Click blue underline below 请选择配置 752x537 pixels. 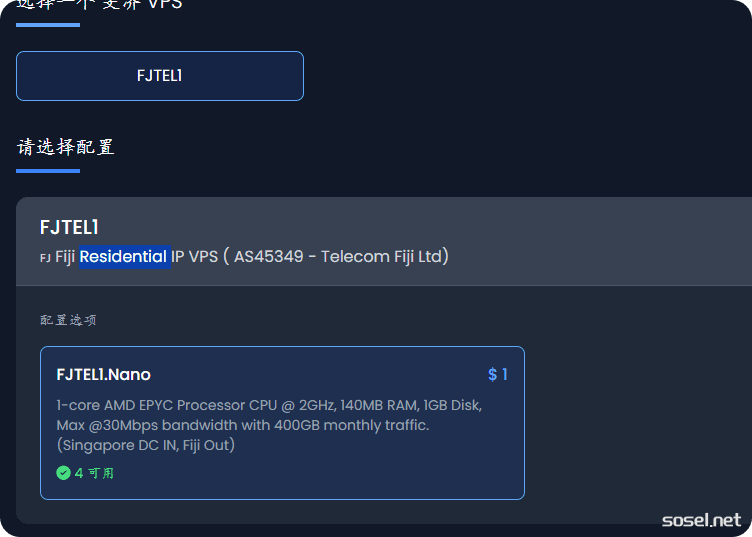click(x=47, y=171)
